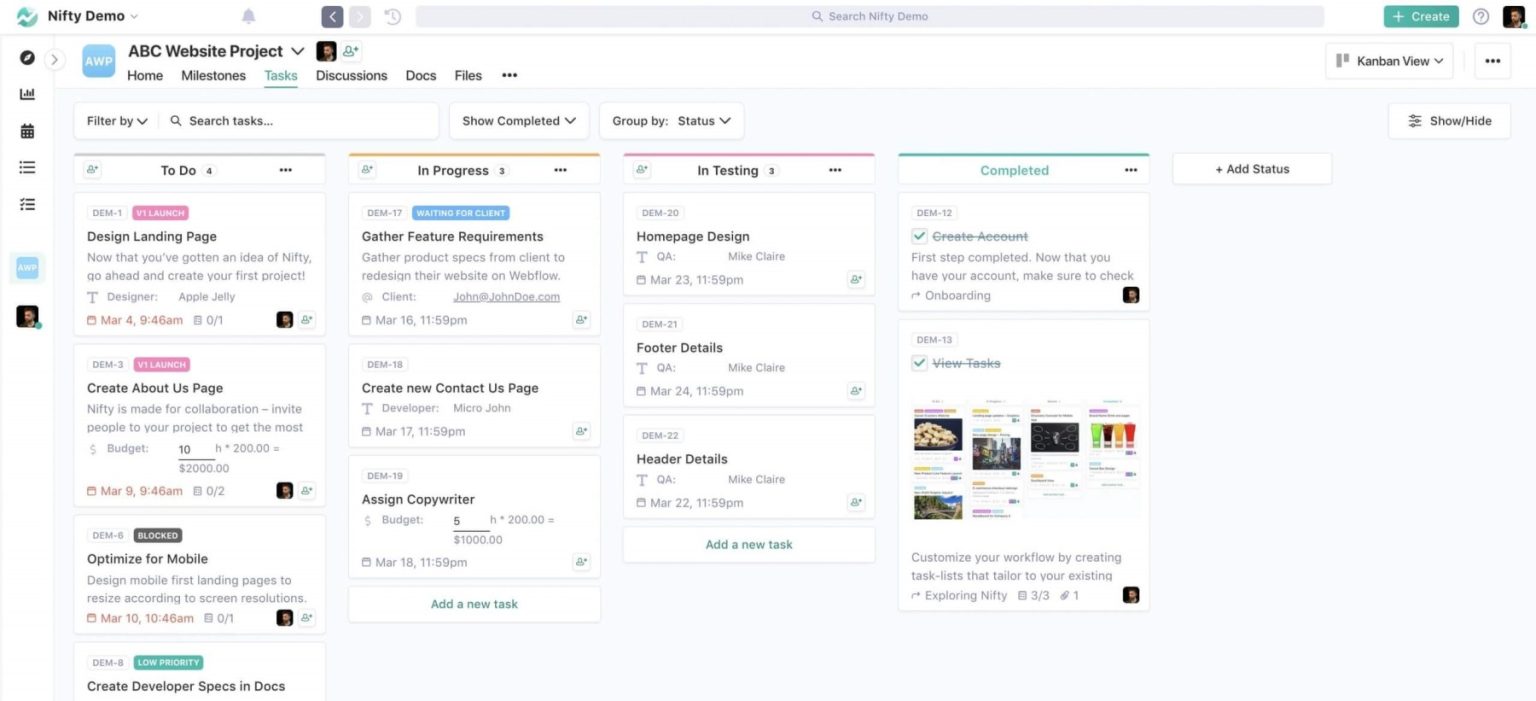Screen dimensions: 1536x701
Task: Switch to the Milestones tab
Action: pos(213,75)
